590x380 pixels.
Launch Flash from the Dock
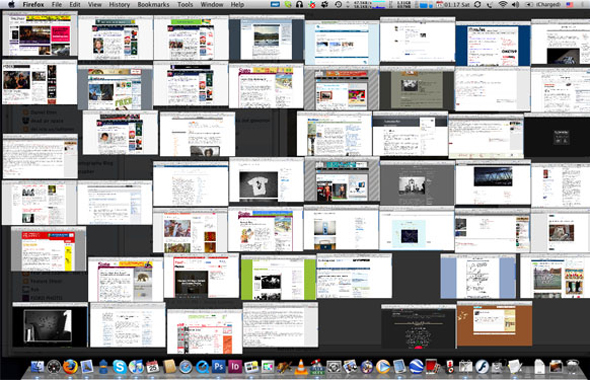(x=482, y=366)
